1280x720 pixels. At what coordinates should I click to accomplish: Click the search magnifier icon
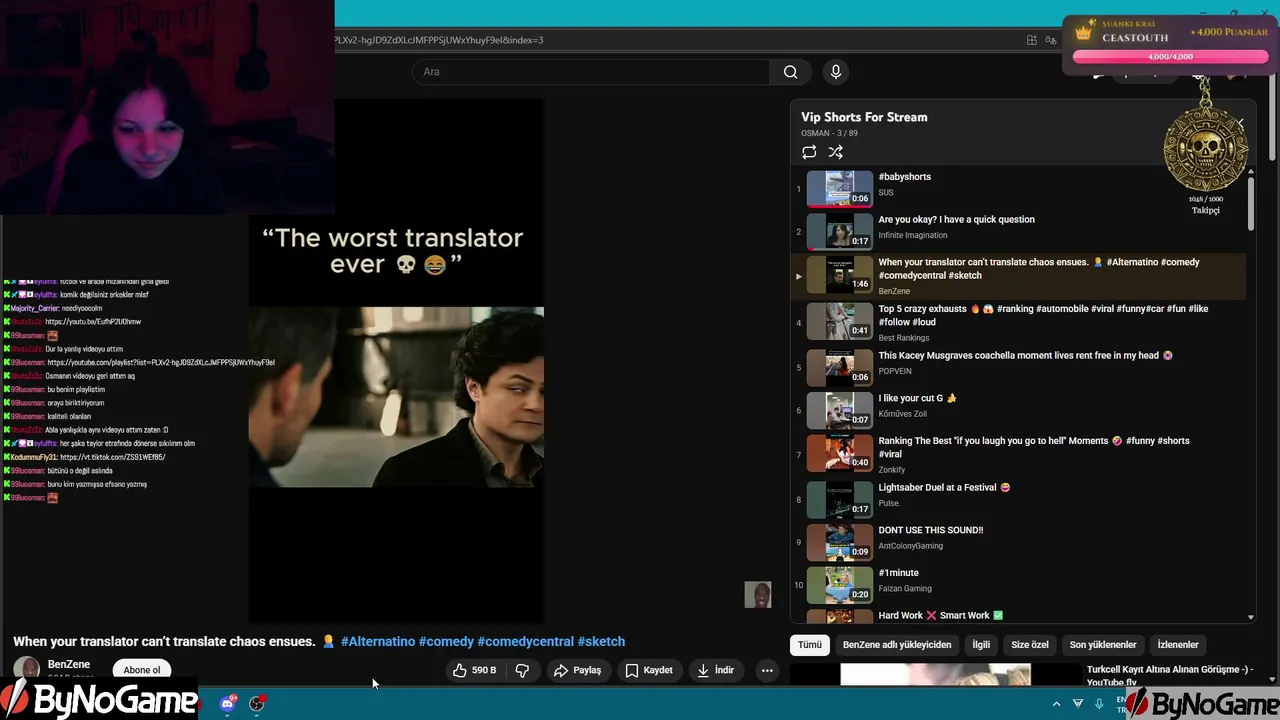(x=790, y=72)
